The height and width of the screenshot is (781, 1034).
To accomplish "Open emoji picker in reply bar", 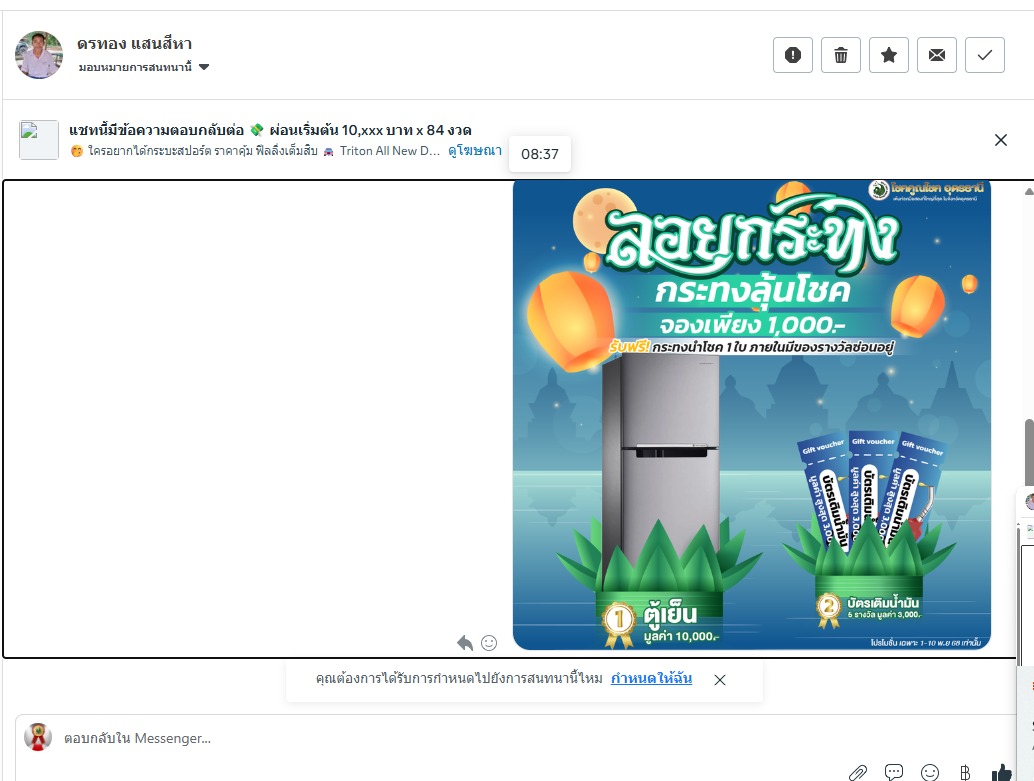I will (x=930, y=772).
